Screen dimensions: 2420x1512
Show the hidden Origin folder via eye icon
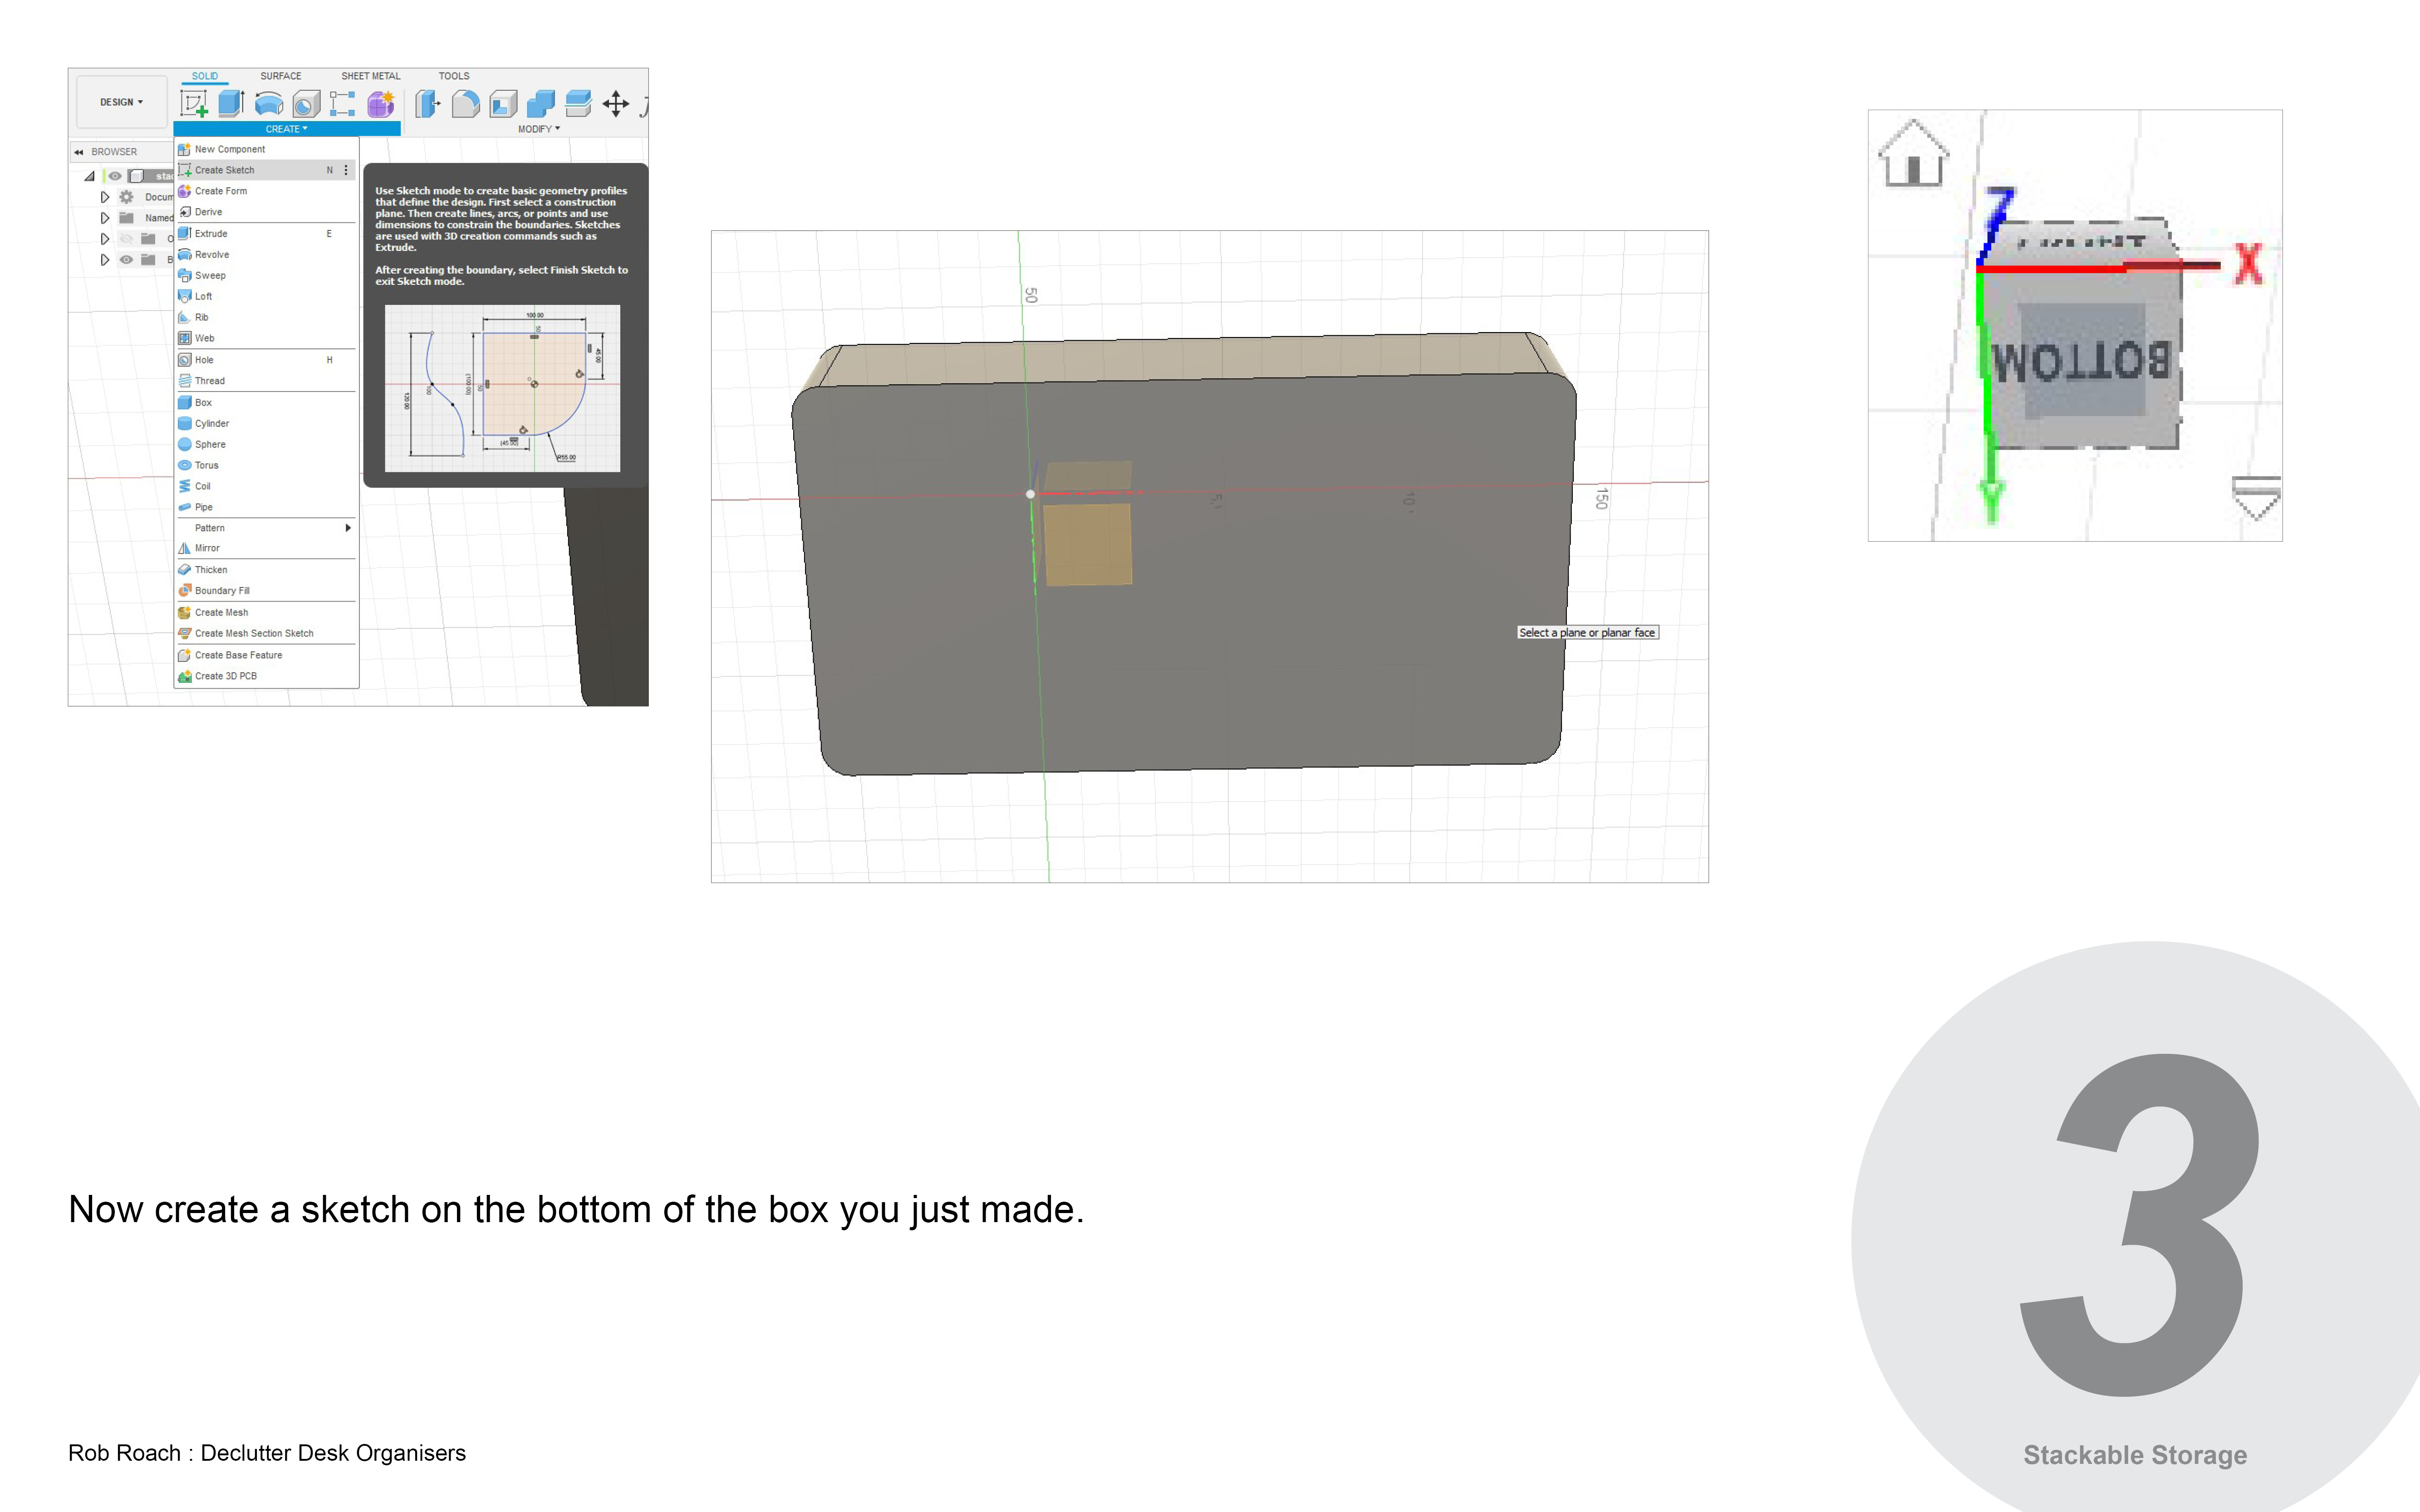[126, 238]
